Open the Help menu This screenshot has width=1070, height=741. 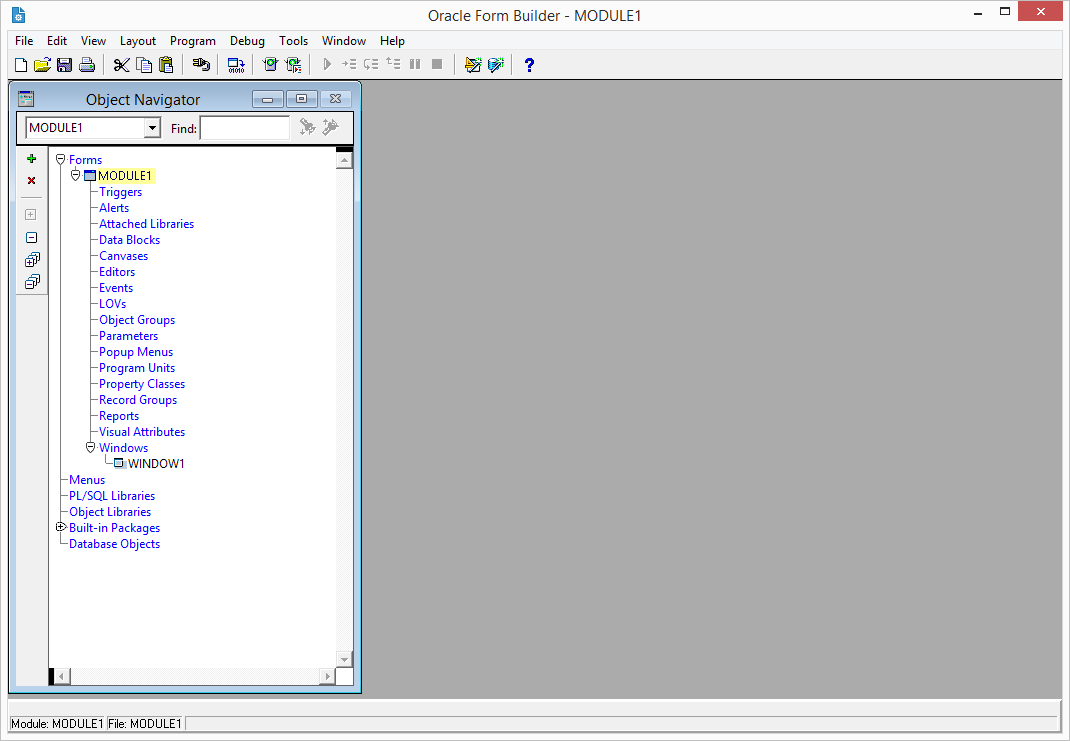click(392, 41)
